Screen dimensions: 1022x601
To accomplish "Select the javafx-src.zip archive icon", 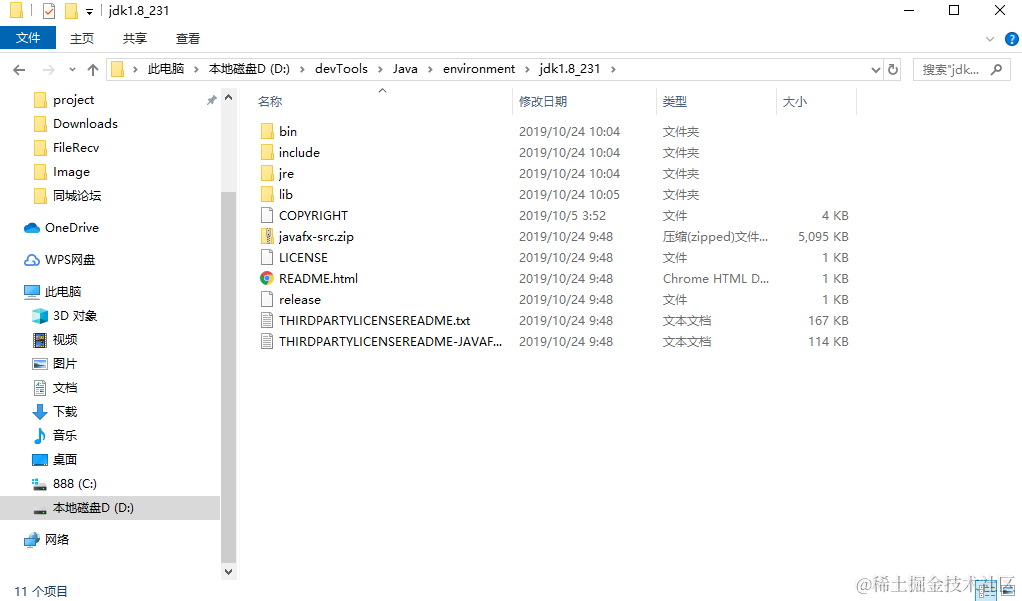I will 267,237.
